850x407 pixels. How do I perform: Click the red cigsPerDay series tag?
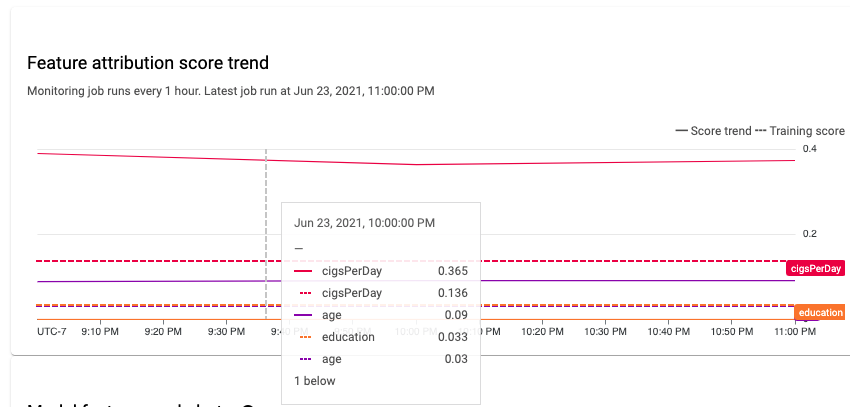coord(815,268)
